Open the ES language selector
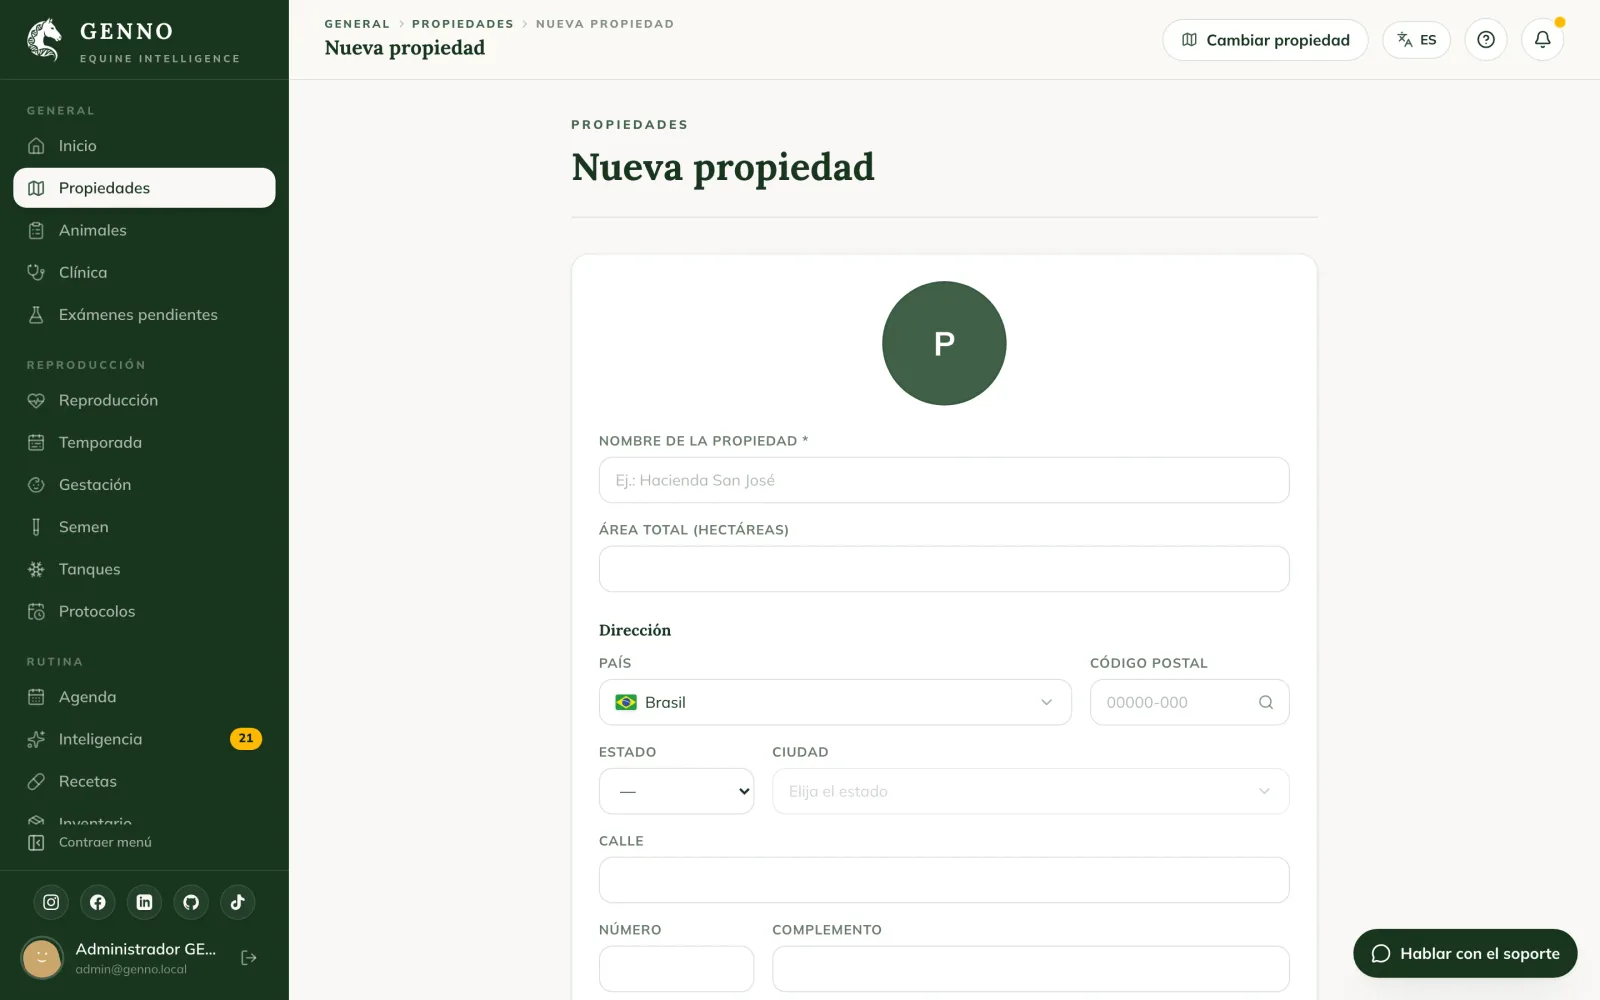Image resolution: width=1600 pixels, height=1000 pixels. tap(1416, 40)
